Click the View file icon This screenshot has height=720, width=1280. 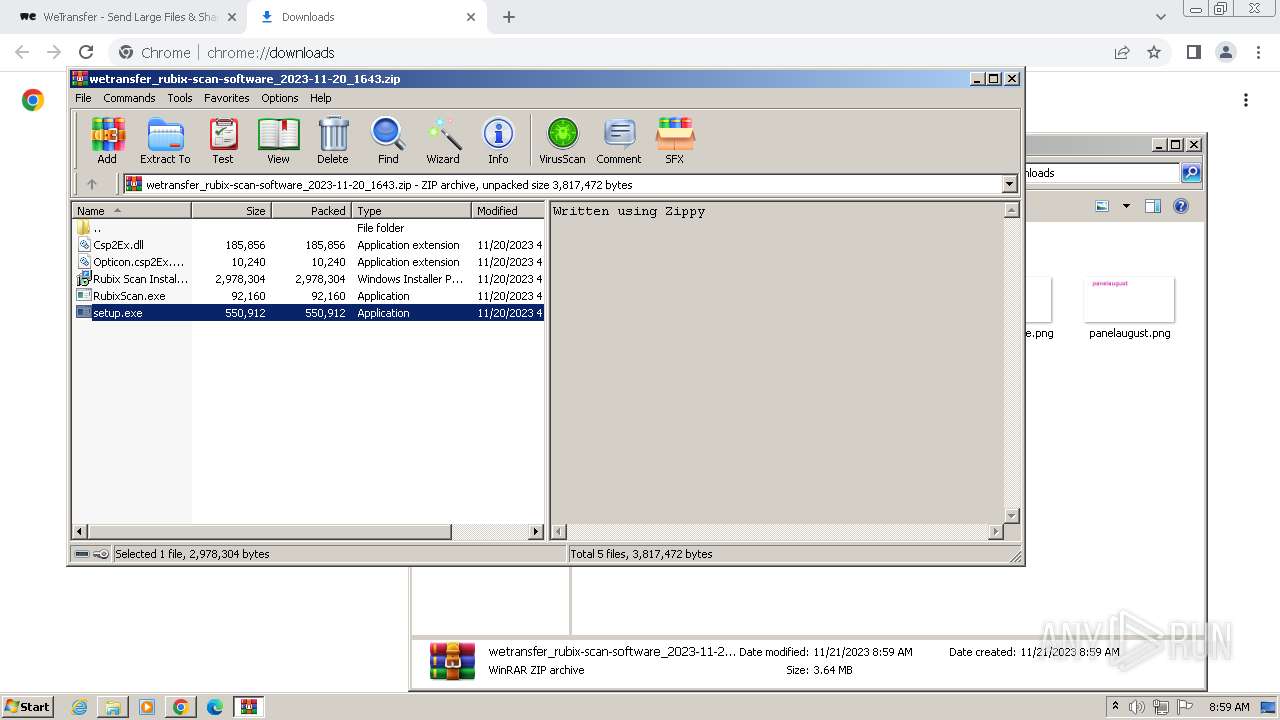pyautogui.click(x=278, y=140)
